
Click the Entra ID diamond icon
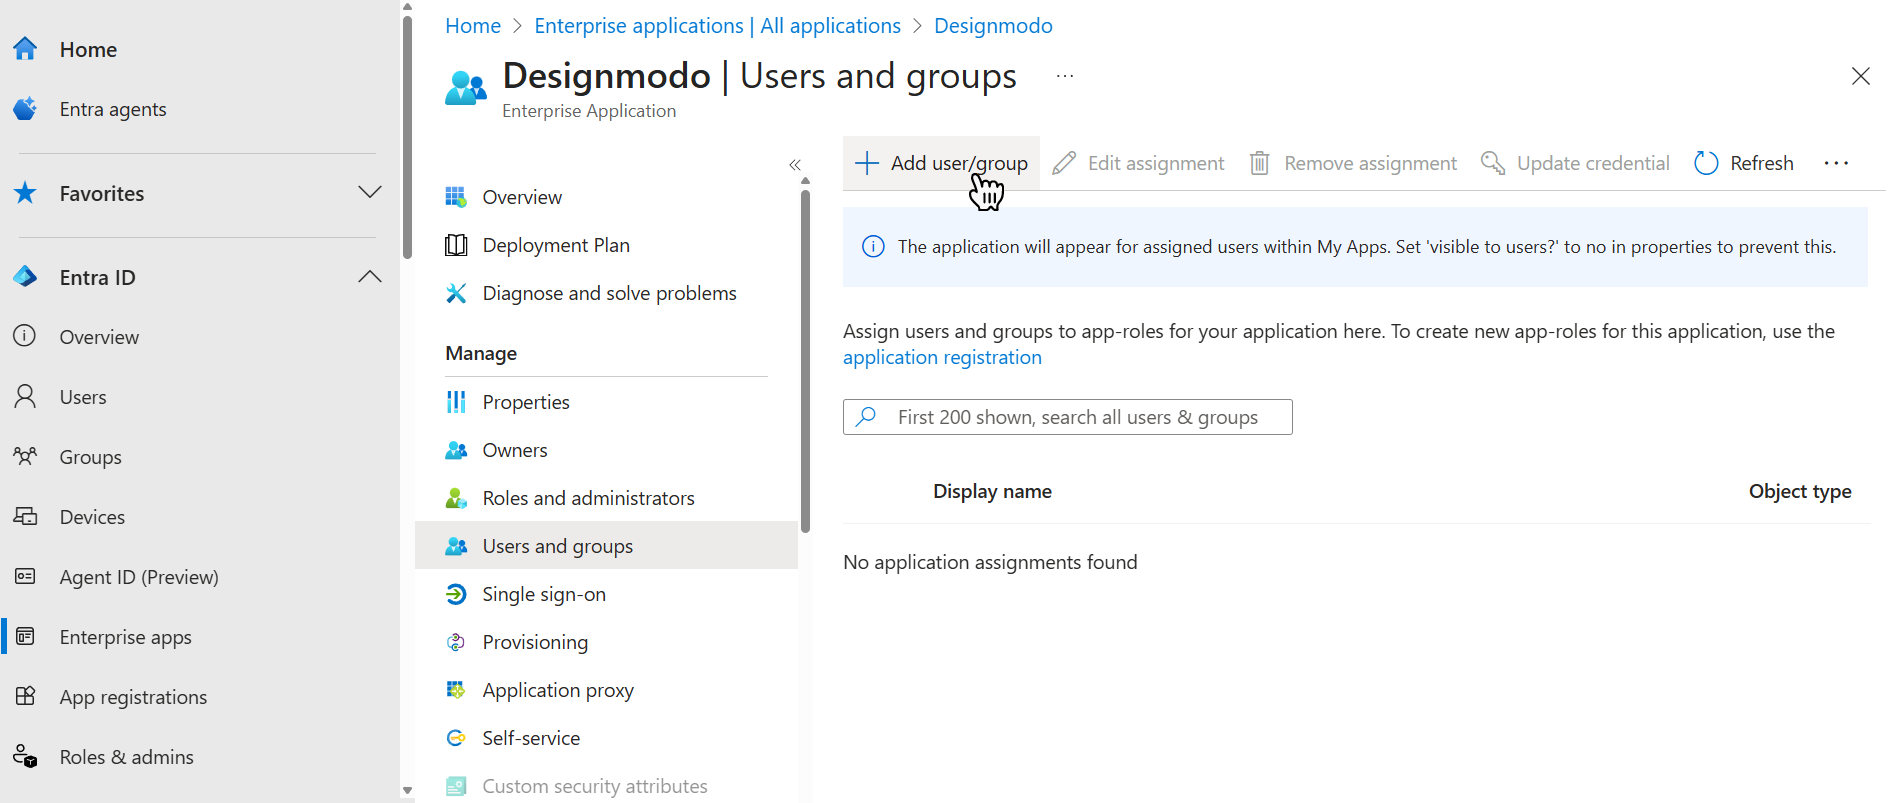(25, 277)
